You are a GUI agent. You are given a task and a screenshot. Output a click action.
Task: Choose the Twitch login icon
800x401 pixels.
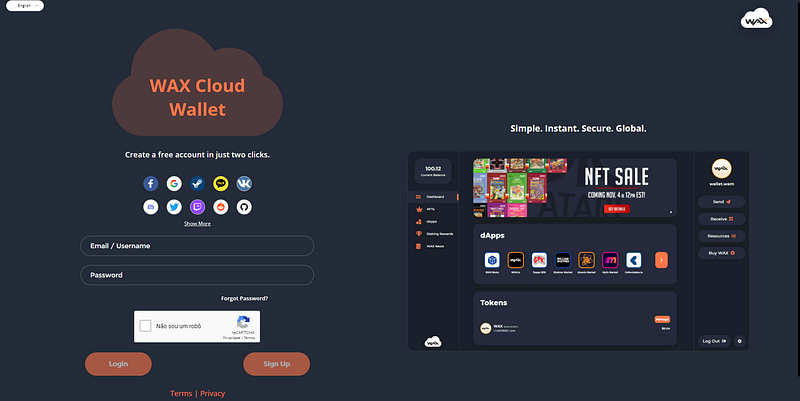(x=197, y=207)
